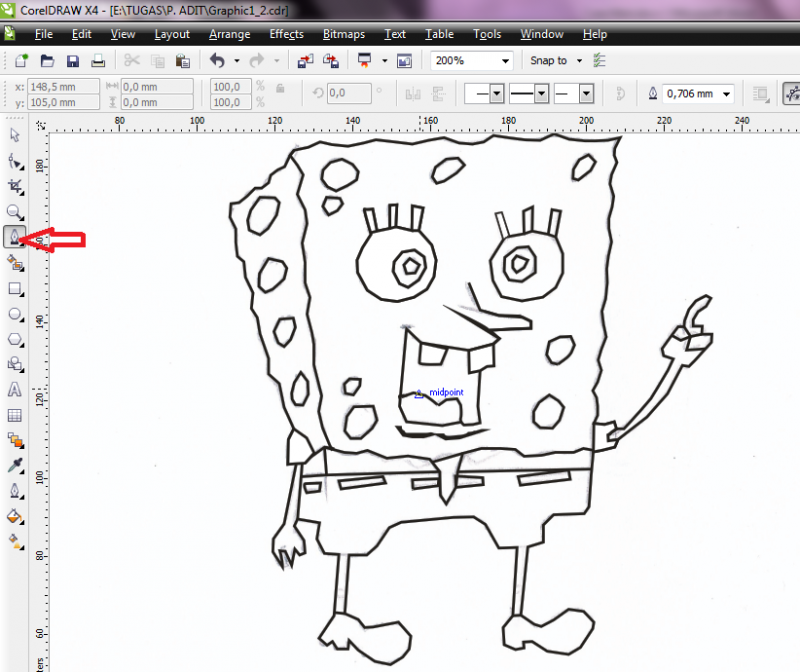This screenshot has height=672, width=800.
Task: Click the y position field 105,0 mm
Action: tap(63, 102)
